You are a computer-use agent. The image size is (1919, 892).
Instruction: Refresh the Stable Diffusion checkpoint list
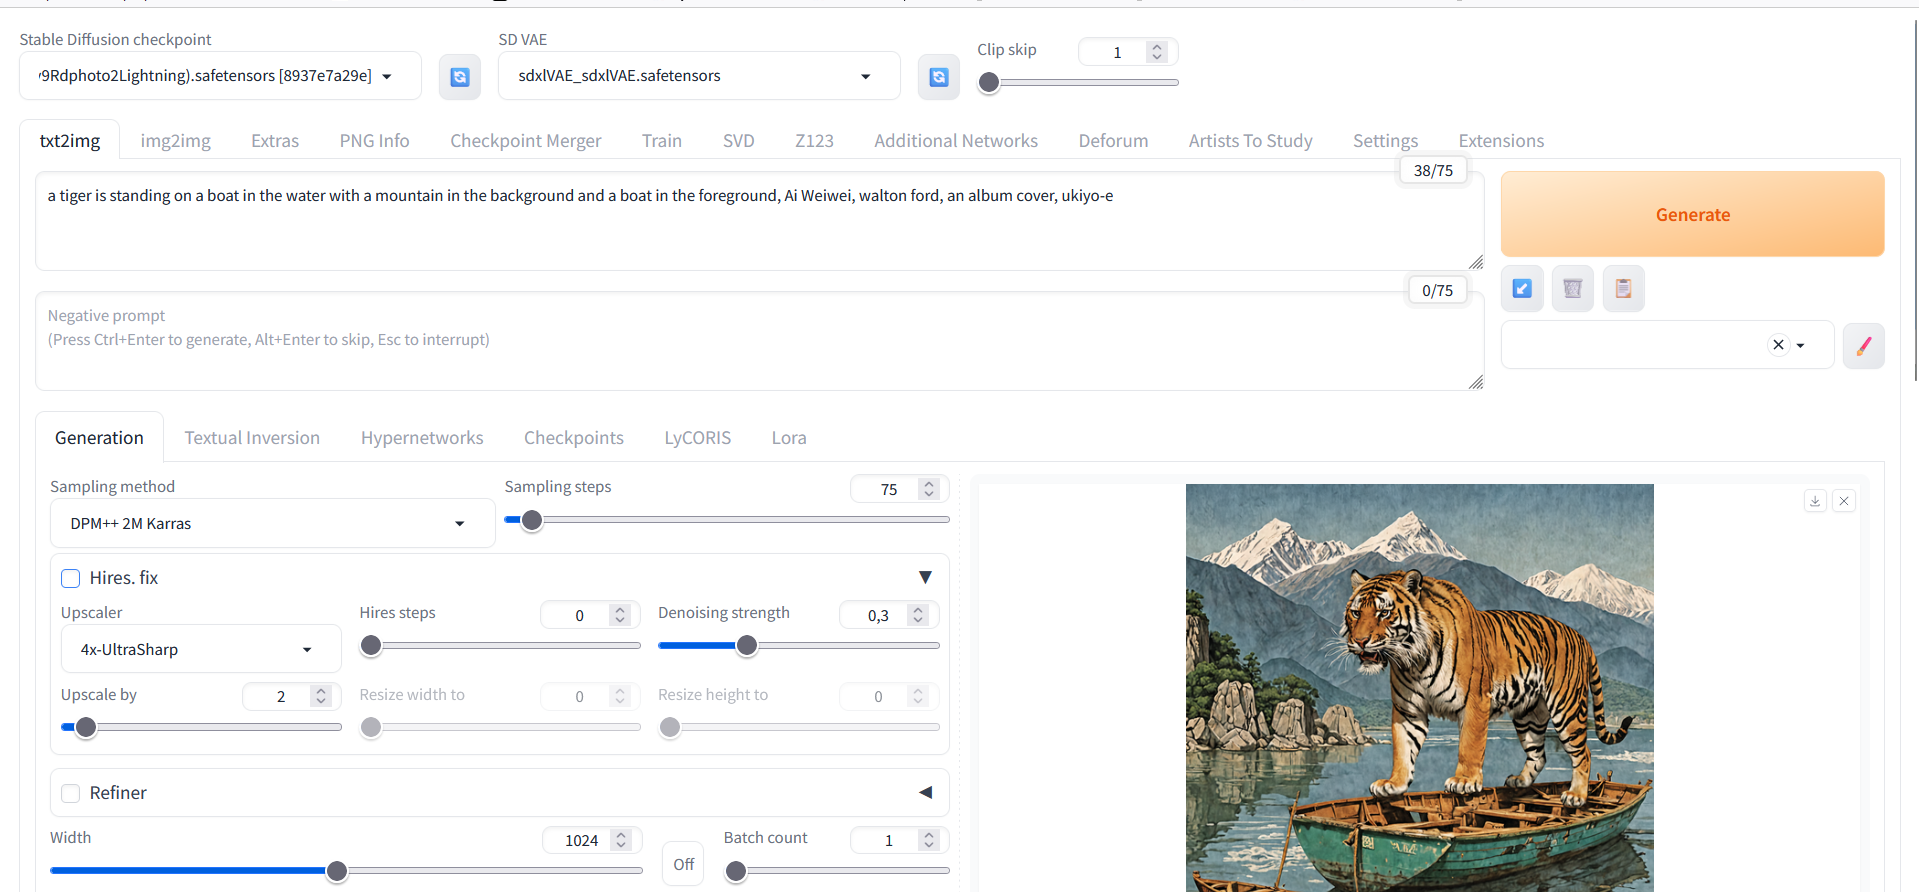(x=460, y=77)
